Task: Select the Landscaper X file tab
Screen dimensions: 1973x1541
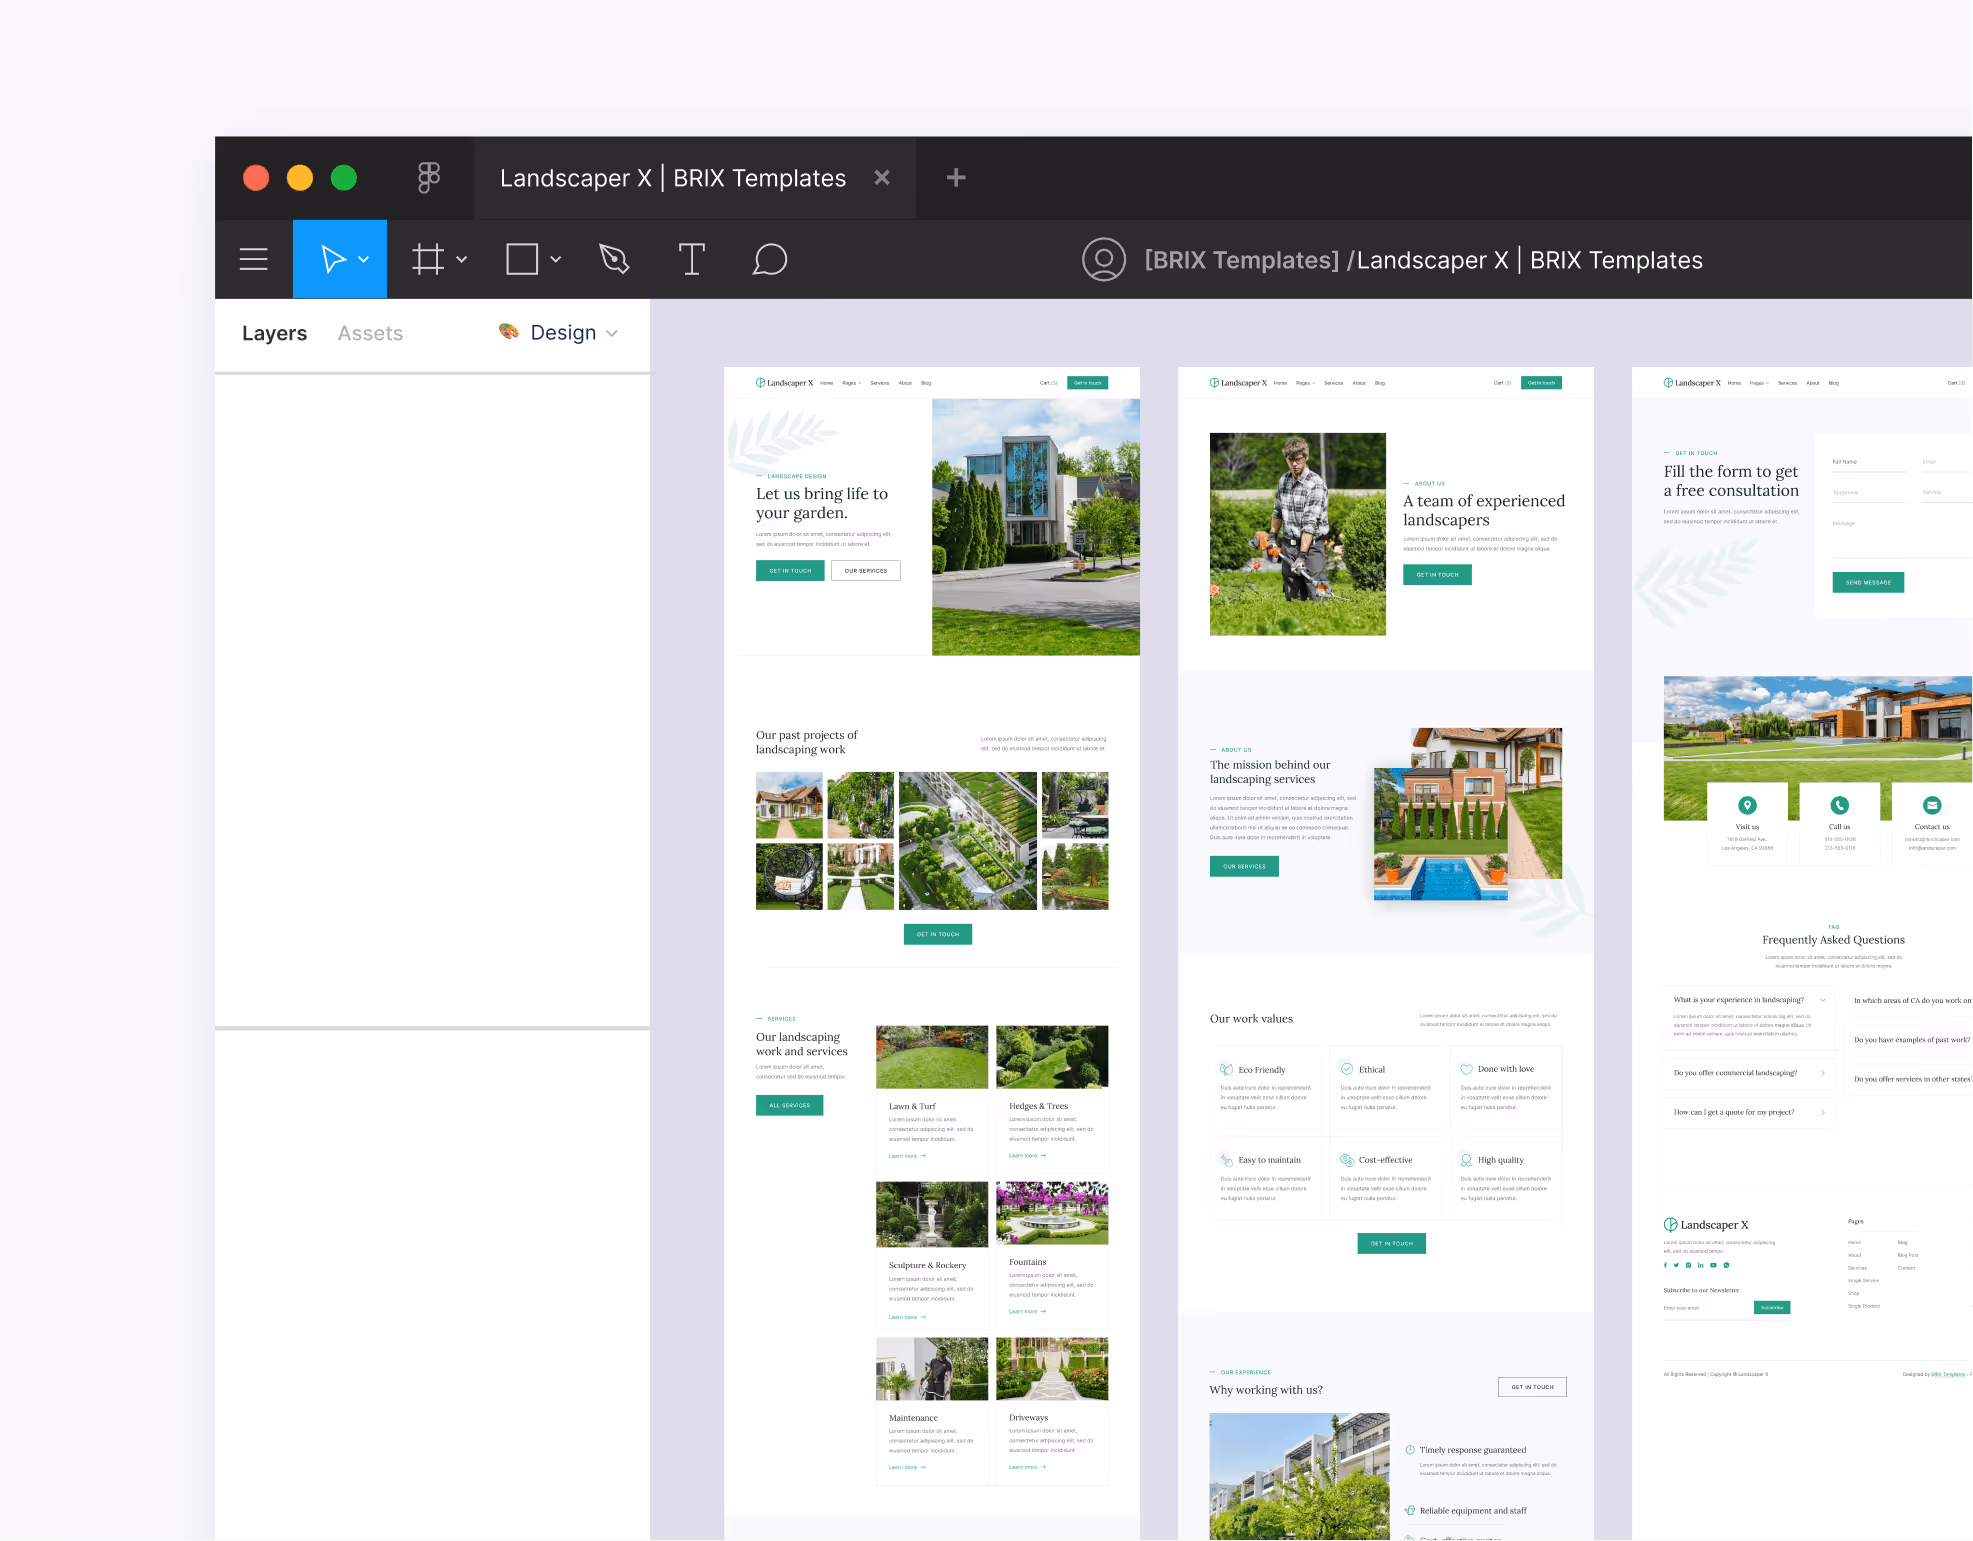Action: [672, 178]
